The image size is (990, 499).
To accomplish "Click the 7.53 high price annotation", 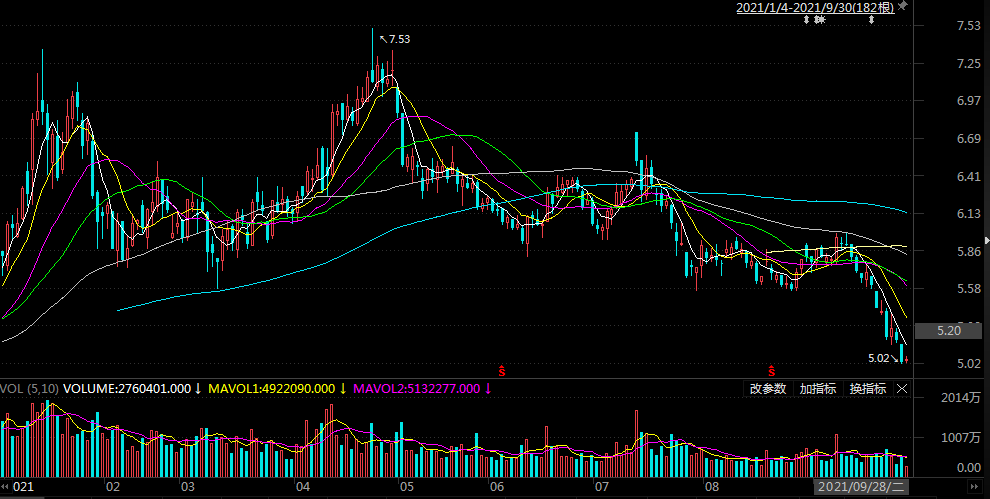I will 399,39.
